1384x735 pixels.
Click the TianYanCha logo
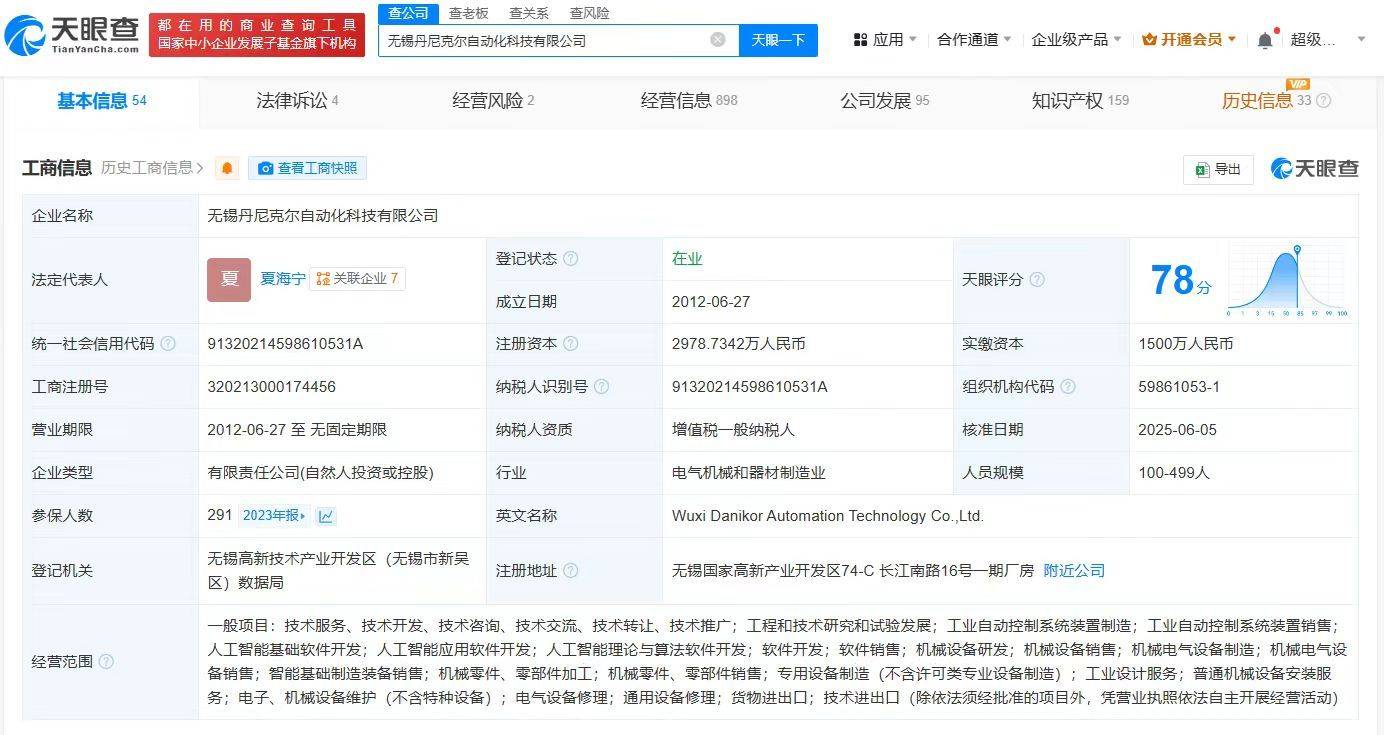tap(72, 35)
